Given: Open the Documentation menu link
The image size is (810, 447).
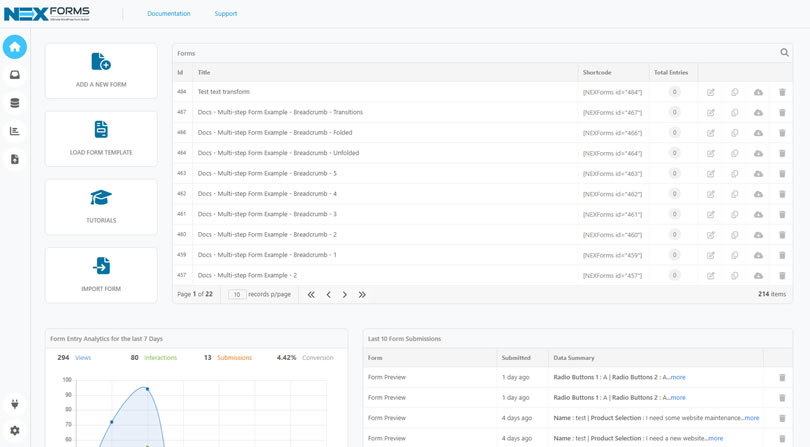Looking at the screenshot, I should (168, 13).
